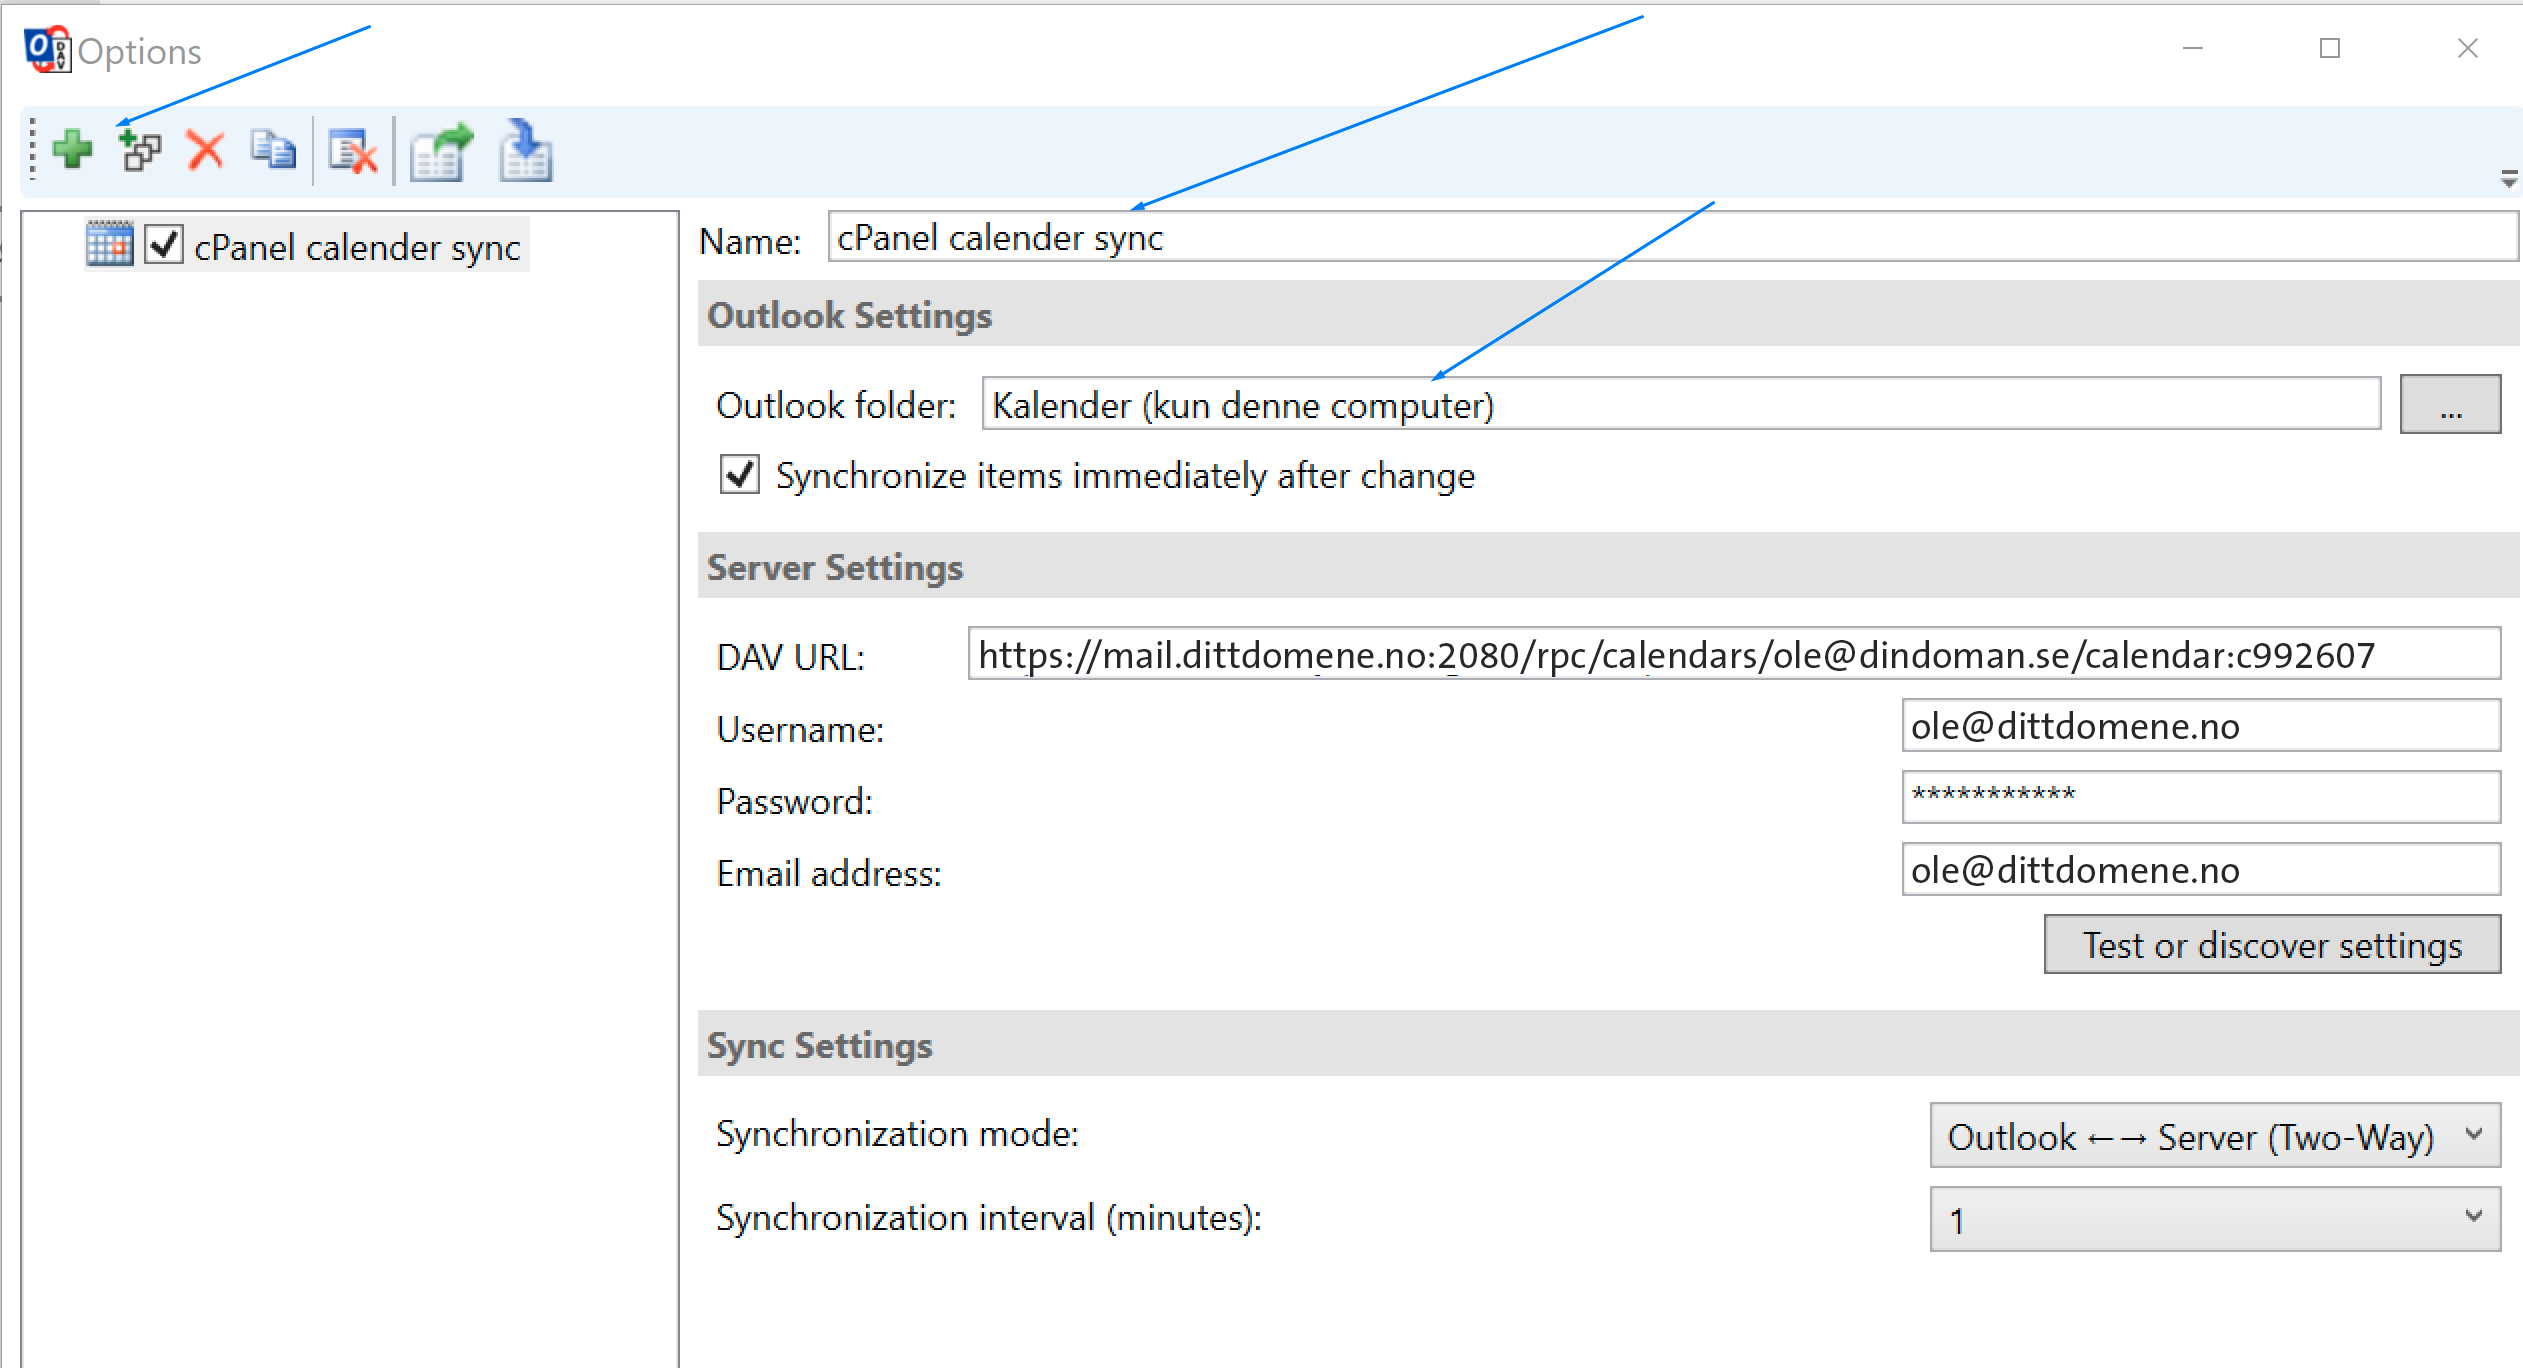Click the Password input field
This screenshot has height=1368, width=2523.
2200,797
